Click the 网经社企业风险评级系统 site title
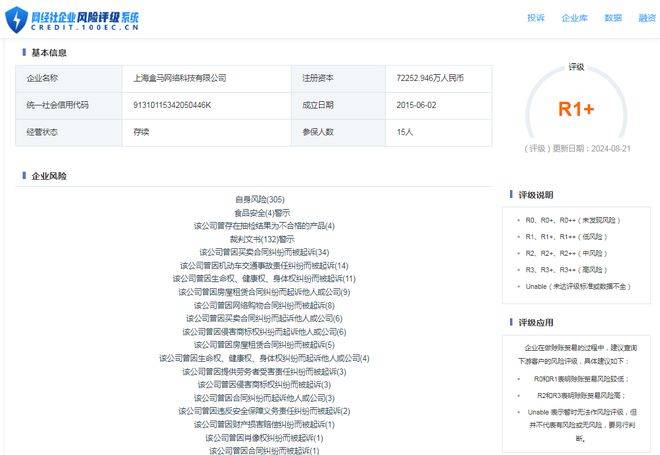The width and height of the screenshot is (660, 455). 85,20
